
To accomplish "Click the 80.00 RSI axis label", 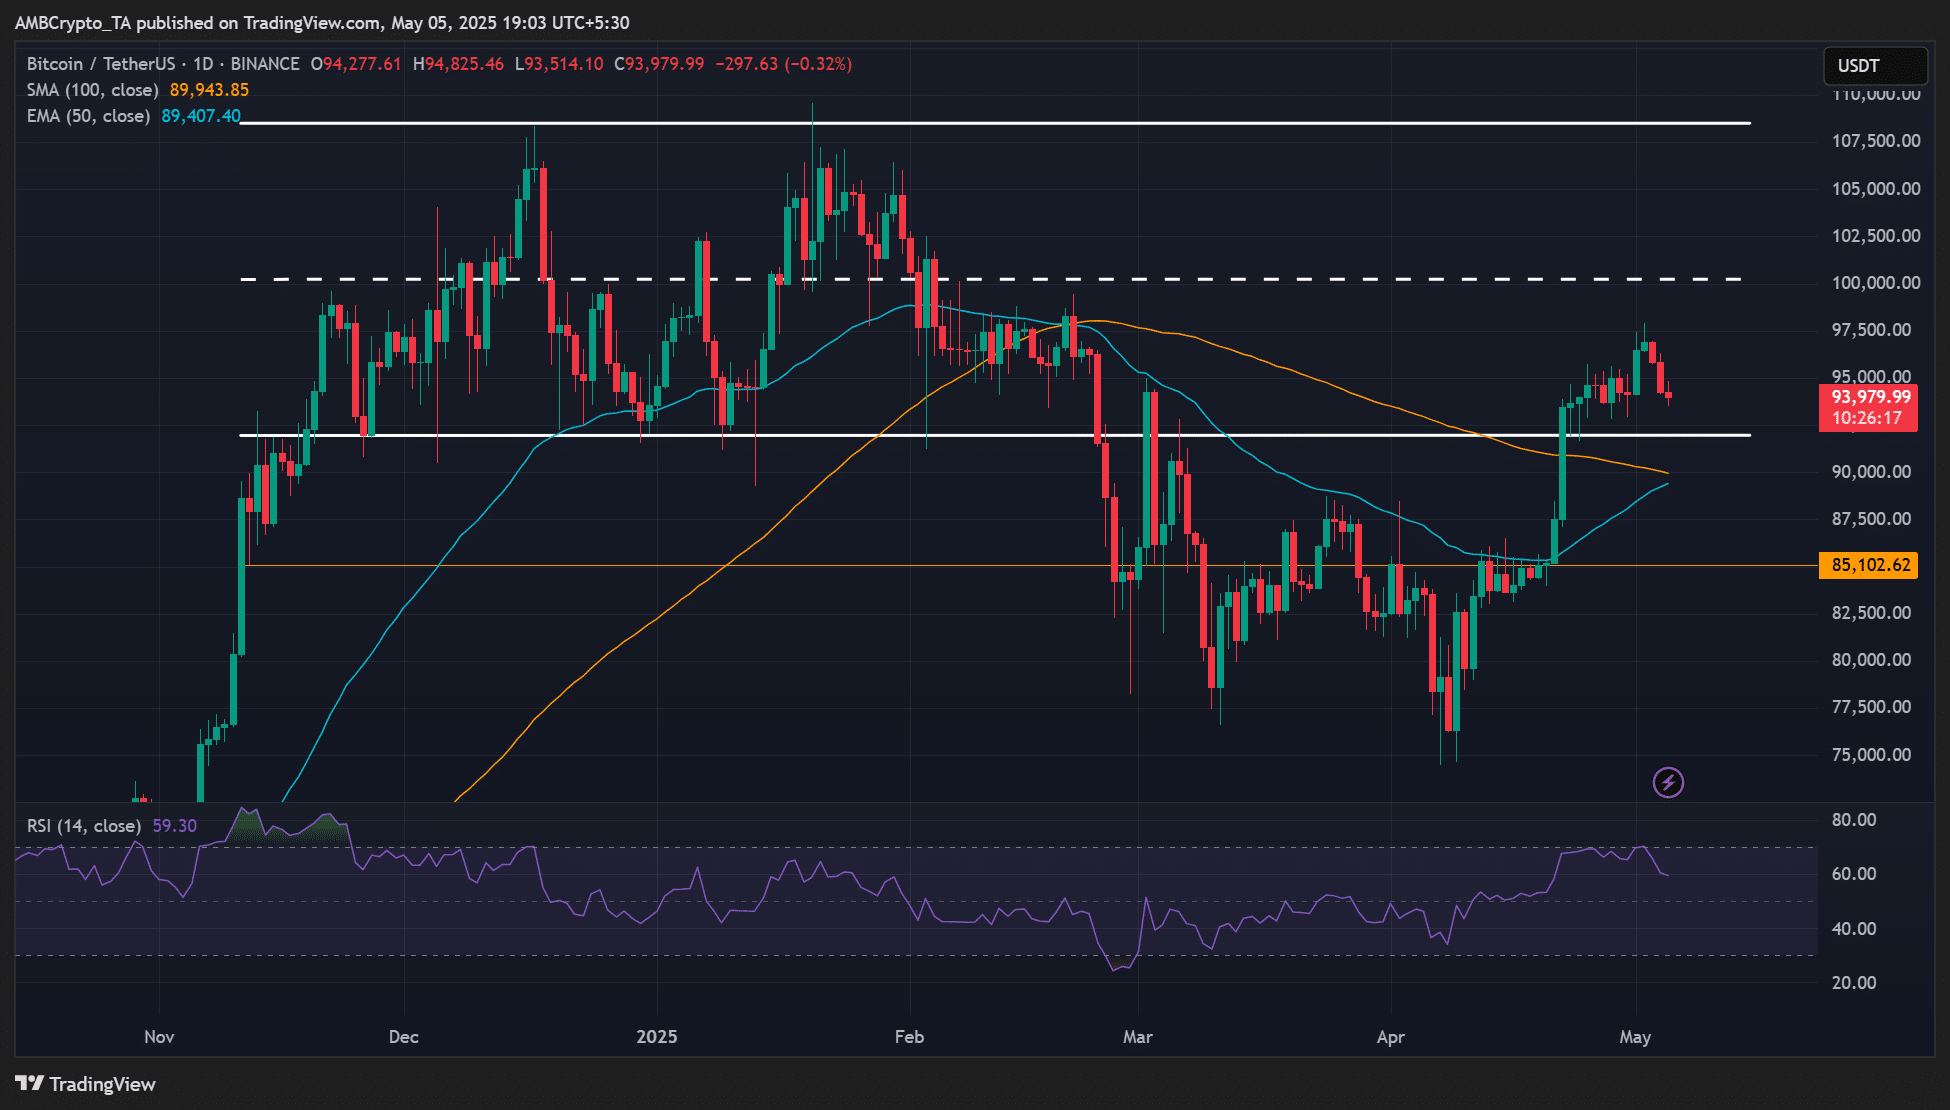I will 1853,820.
